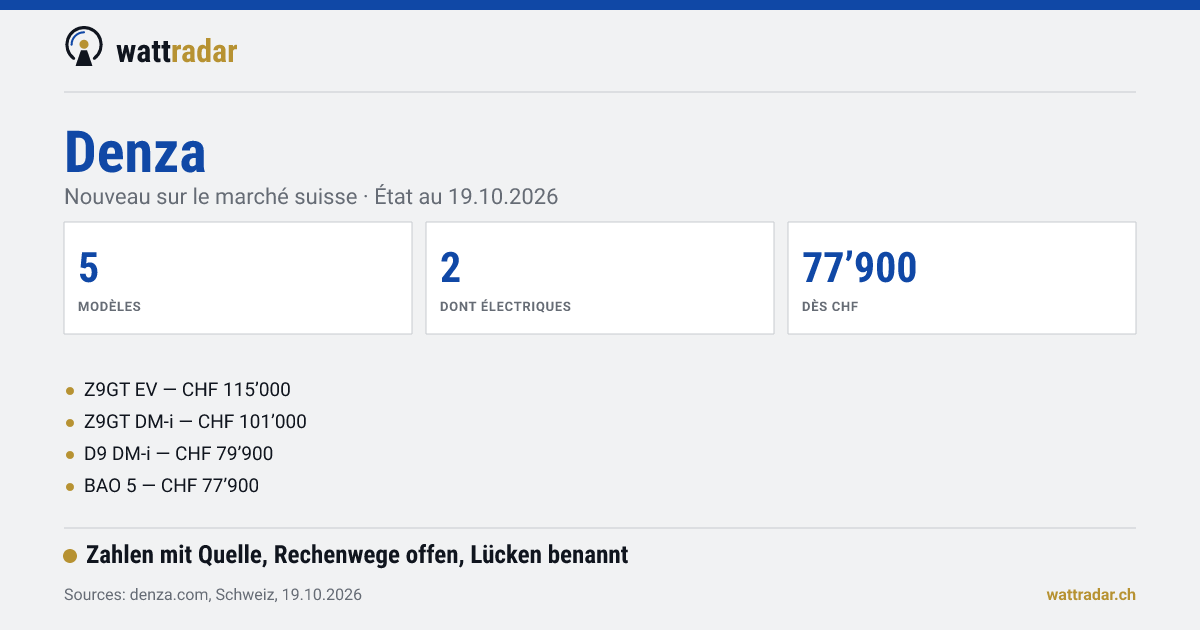This screenshot has width=1200, height=630.
Task: Select the Z9GT DM-i — CHF 101’000 row
Action: (186, 422)
